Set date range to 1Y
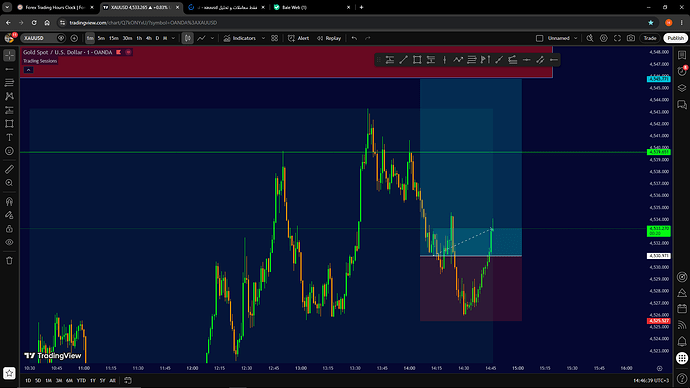This screenshot has height=388, width=690. (x=93, y=381)
